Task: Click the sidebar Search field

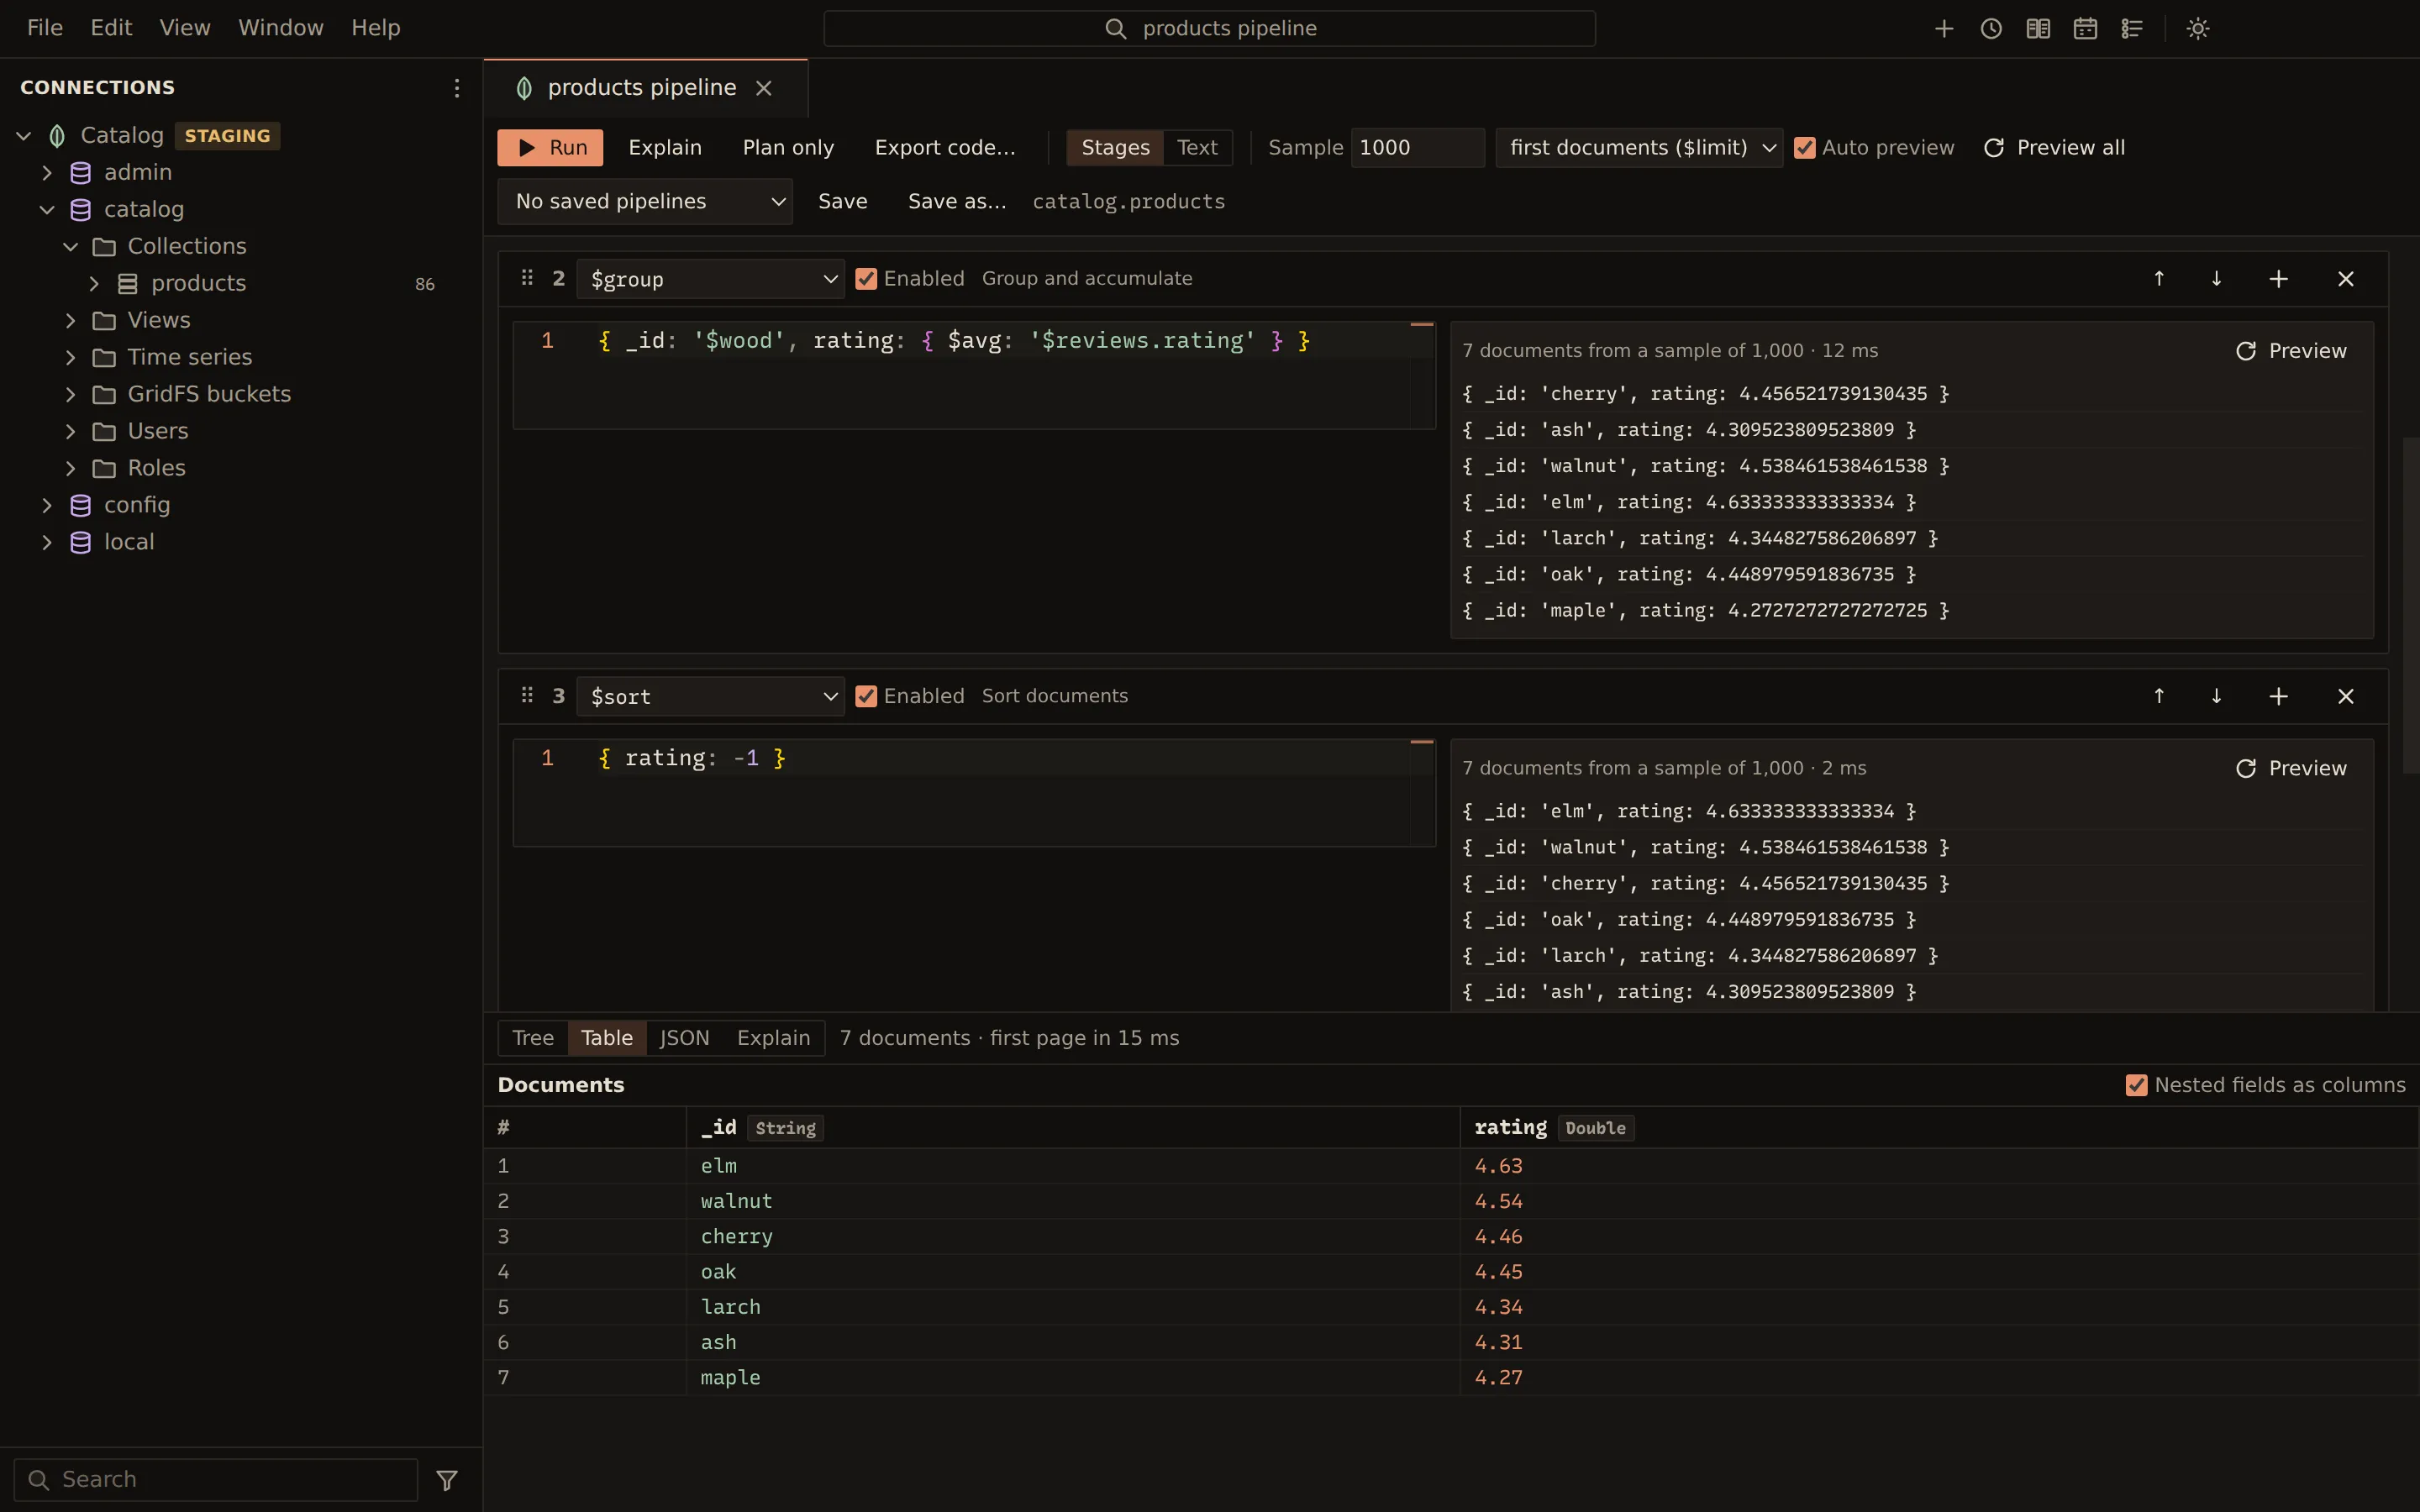Action: click(216, 1480)
